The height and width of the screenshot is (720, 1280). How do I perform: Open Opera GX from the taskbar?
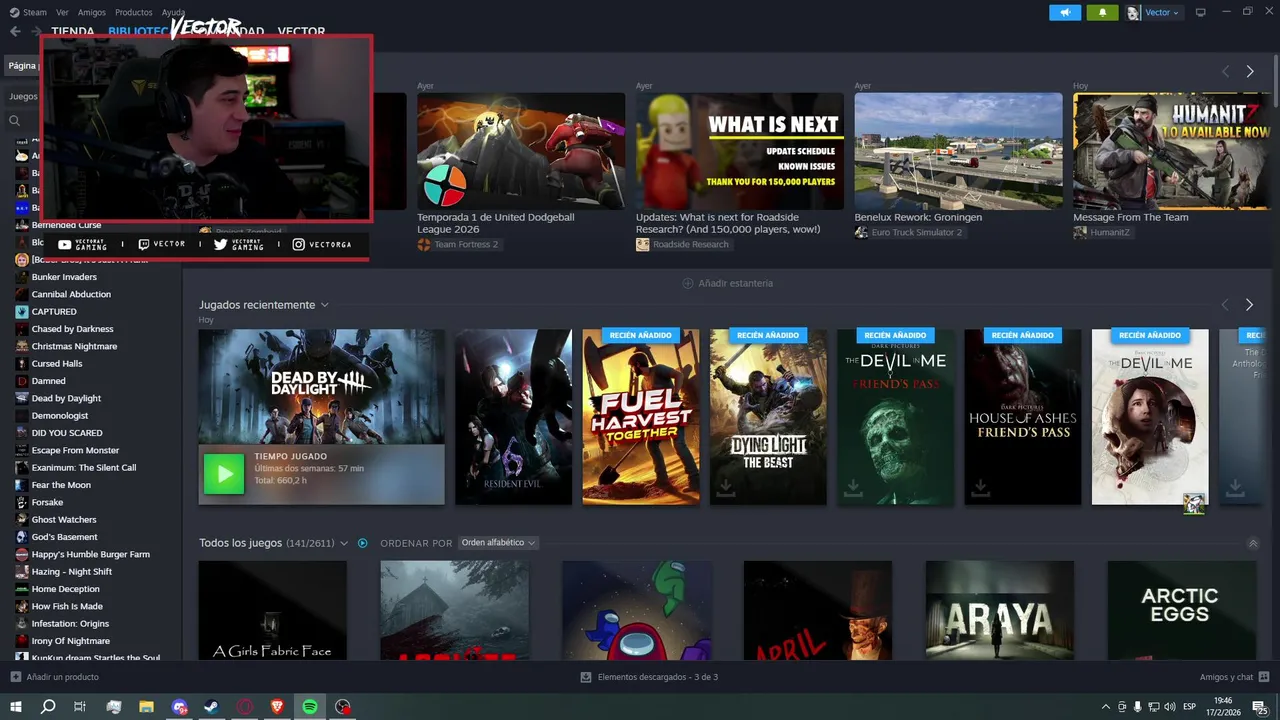[x=245, y=707]
